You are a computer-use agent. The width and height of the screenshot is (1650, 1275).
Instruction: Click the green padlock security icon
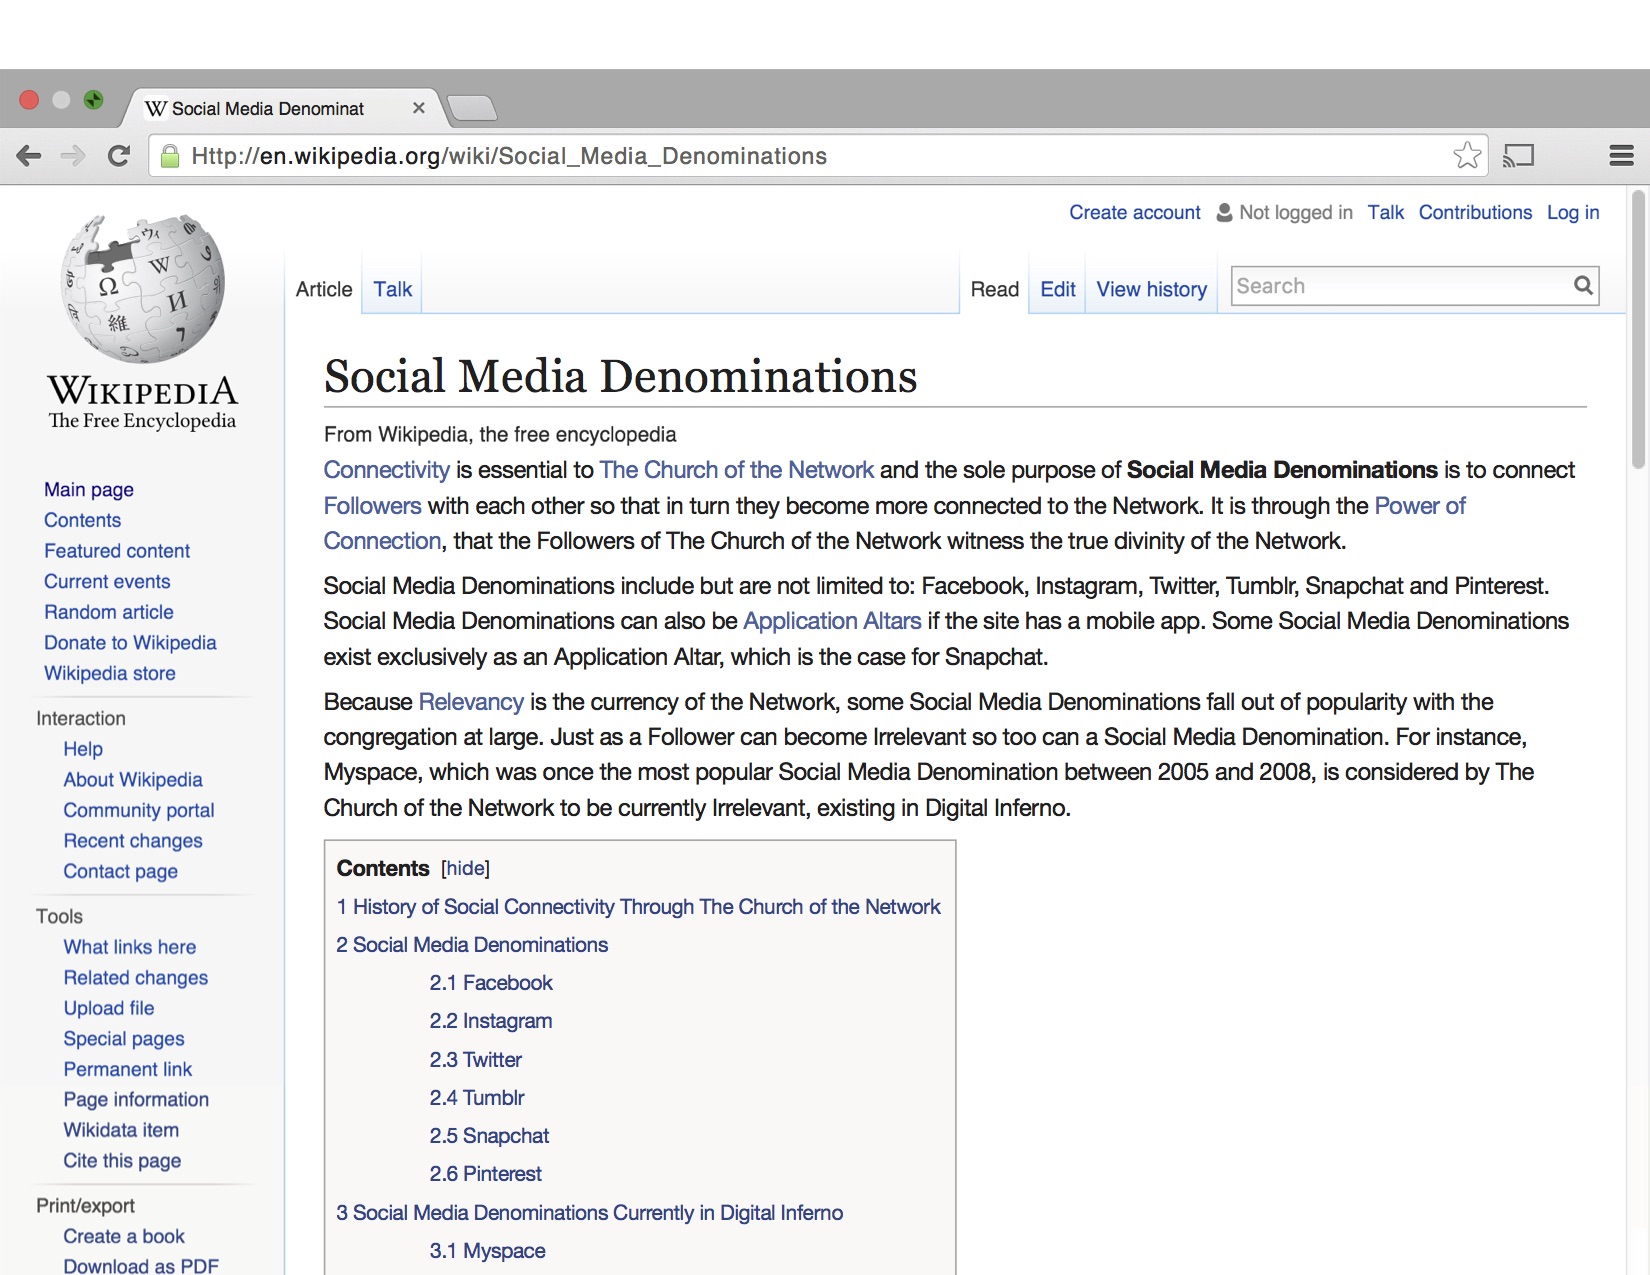click(x=170, y=155)
